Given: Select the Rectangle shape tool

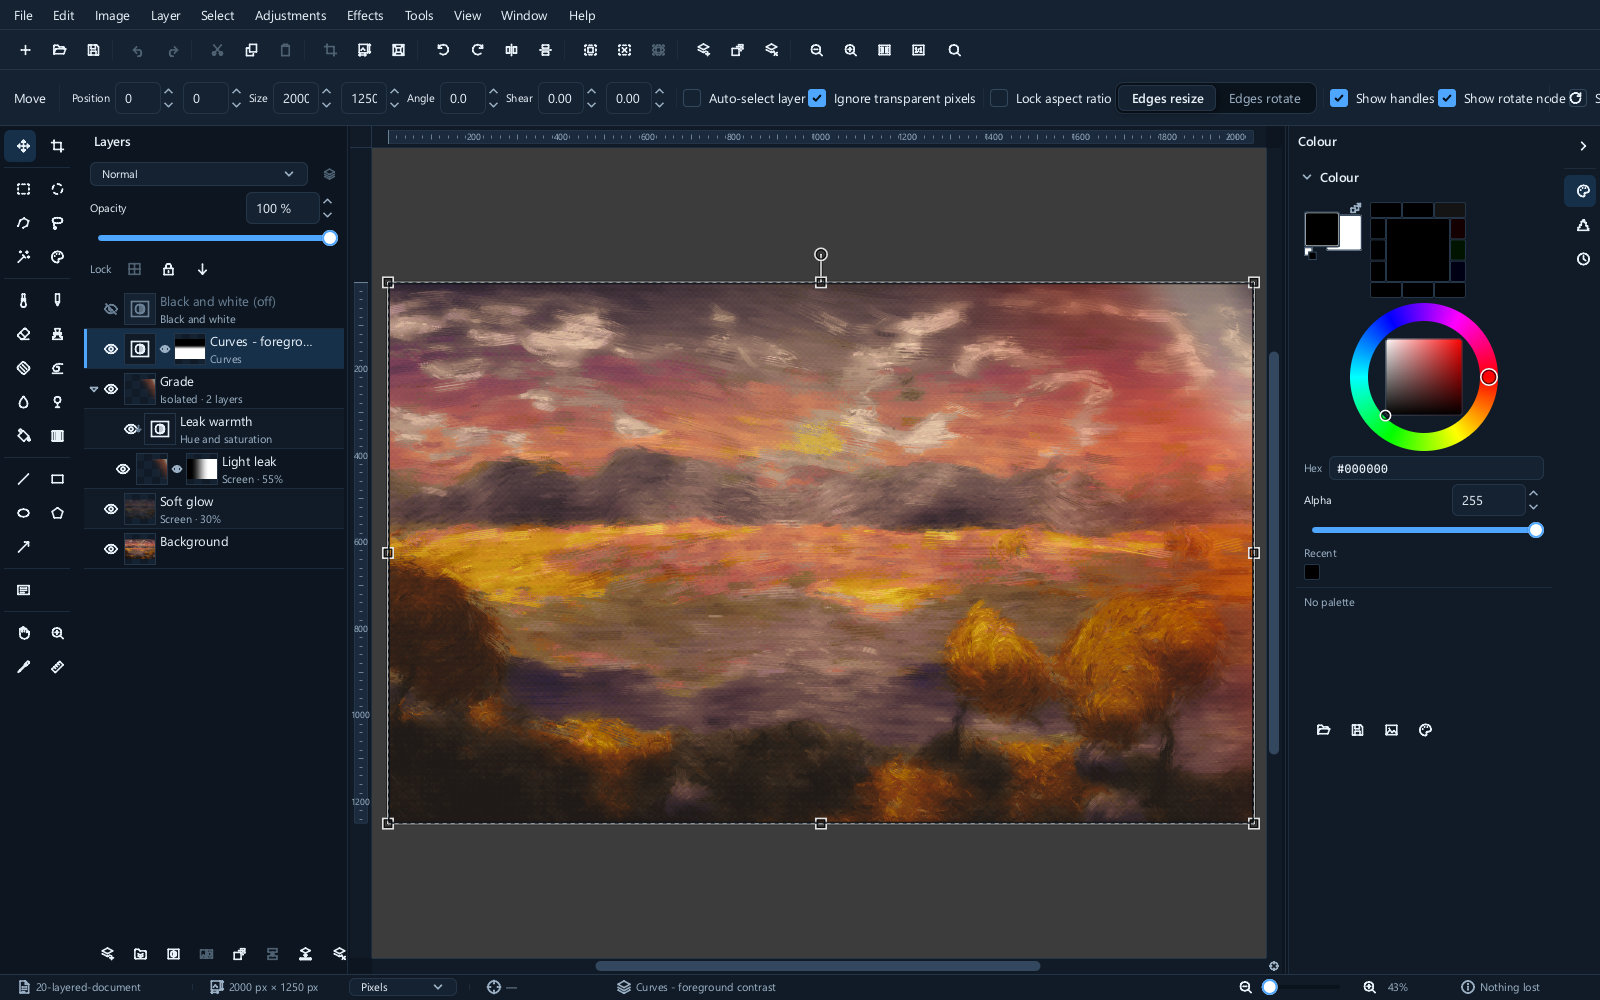Looking at the screenshot, I should [57, 479].
